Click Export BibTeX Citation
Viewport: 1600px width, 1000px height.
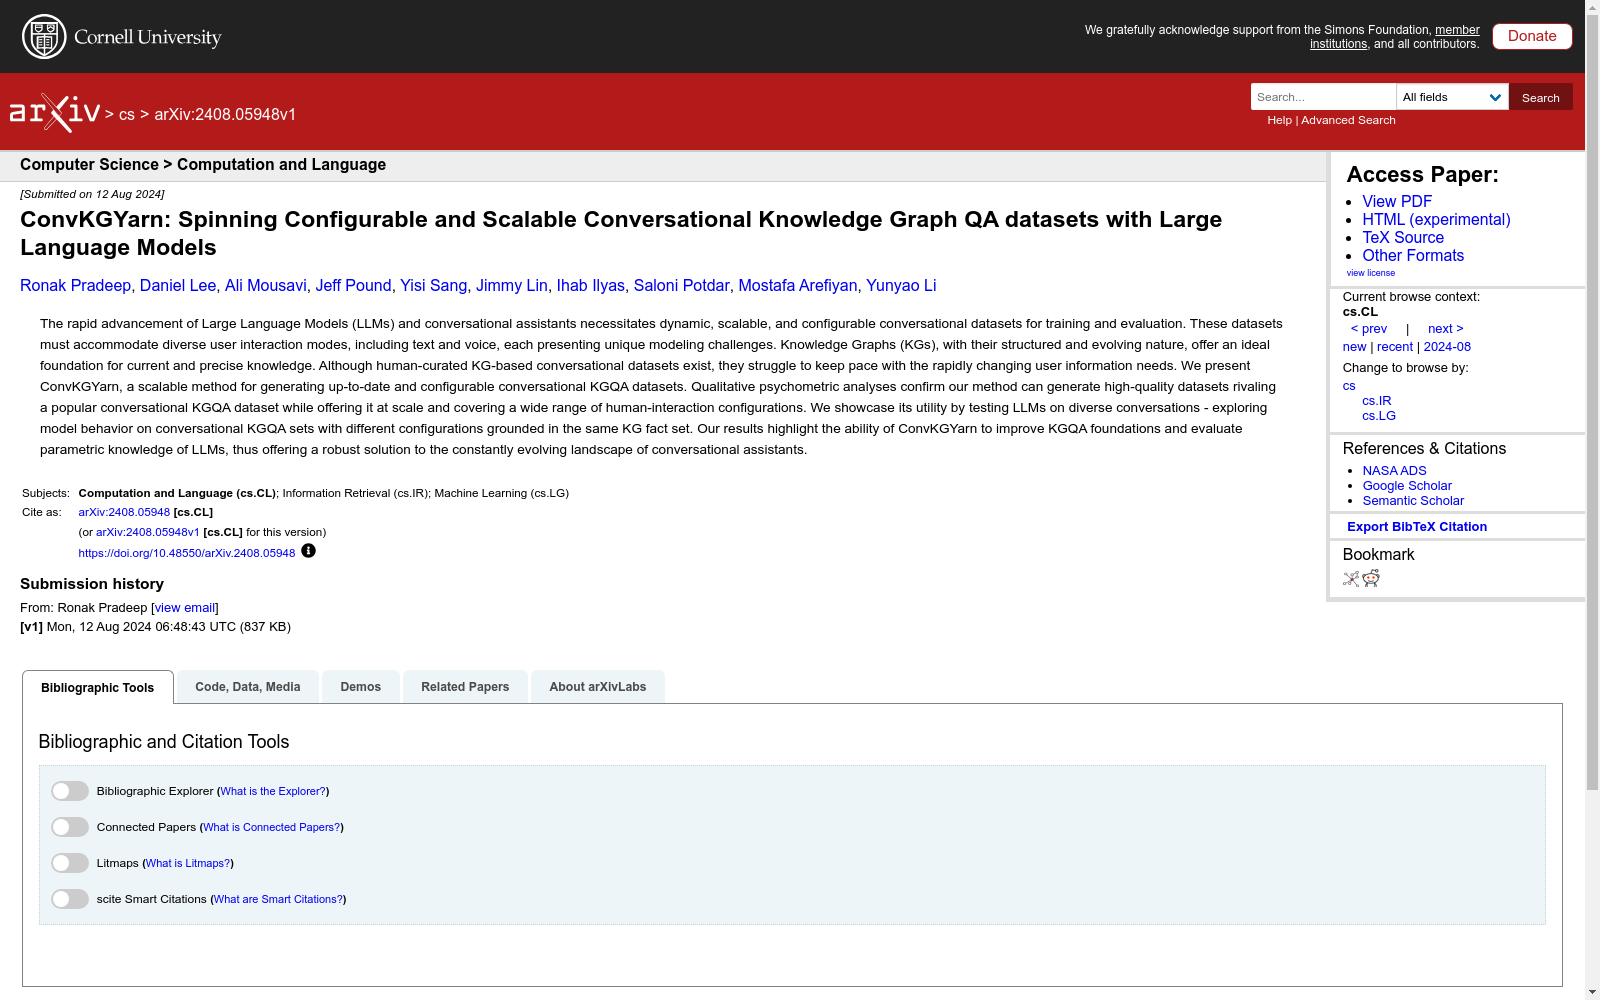(1417, 527)
